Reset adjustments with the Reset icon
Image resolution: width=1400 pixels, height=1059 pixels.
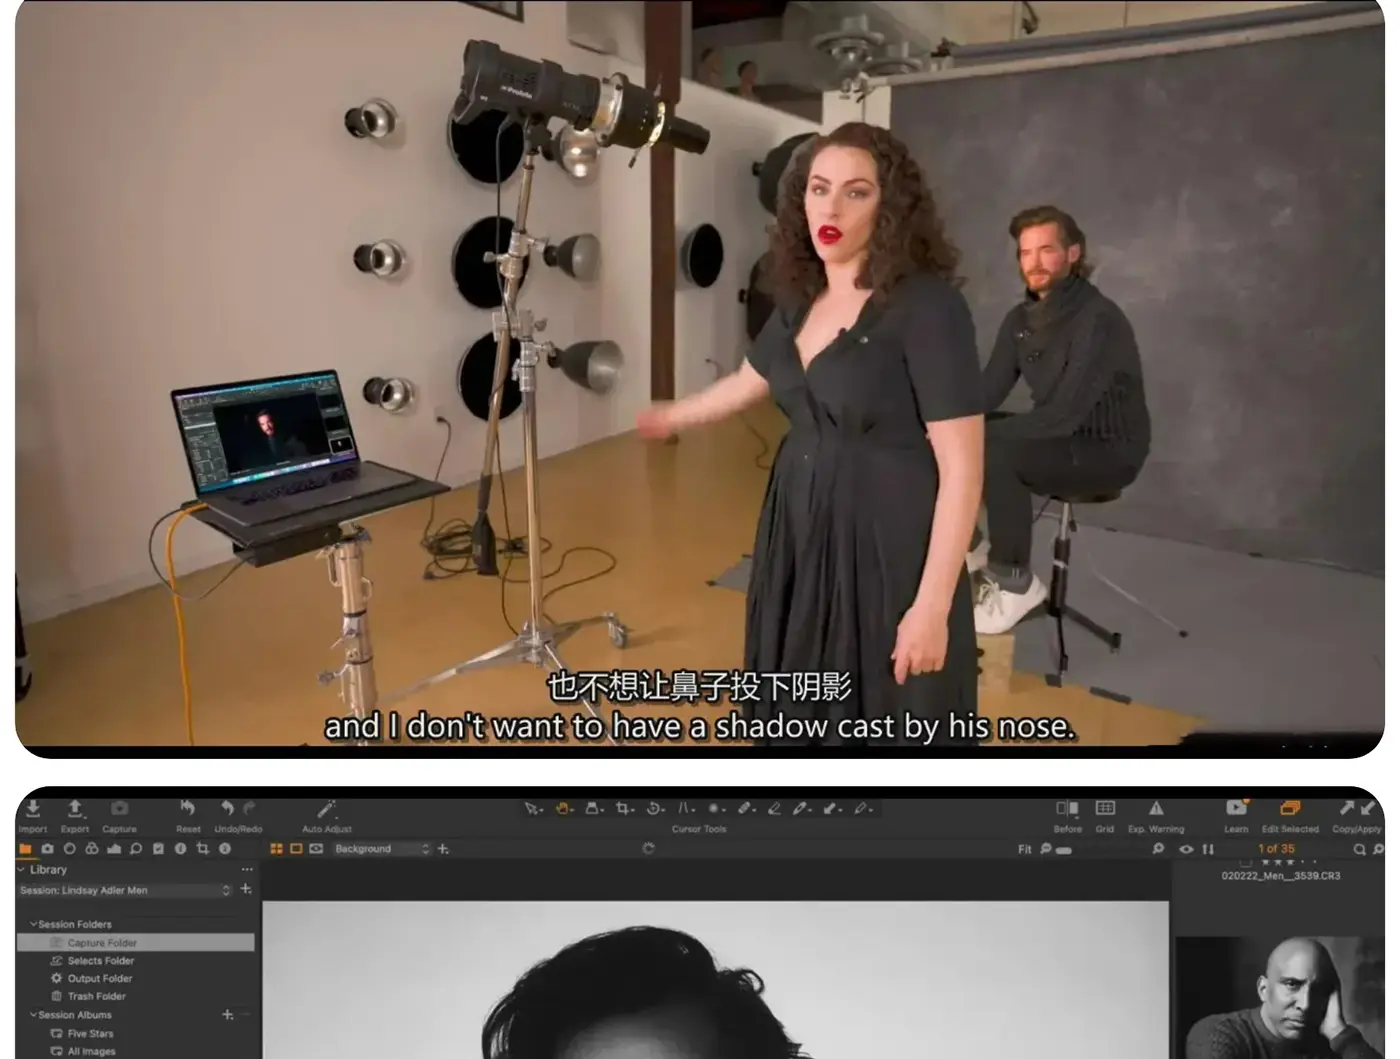click(187, 808)
